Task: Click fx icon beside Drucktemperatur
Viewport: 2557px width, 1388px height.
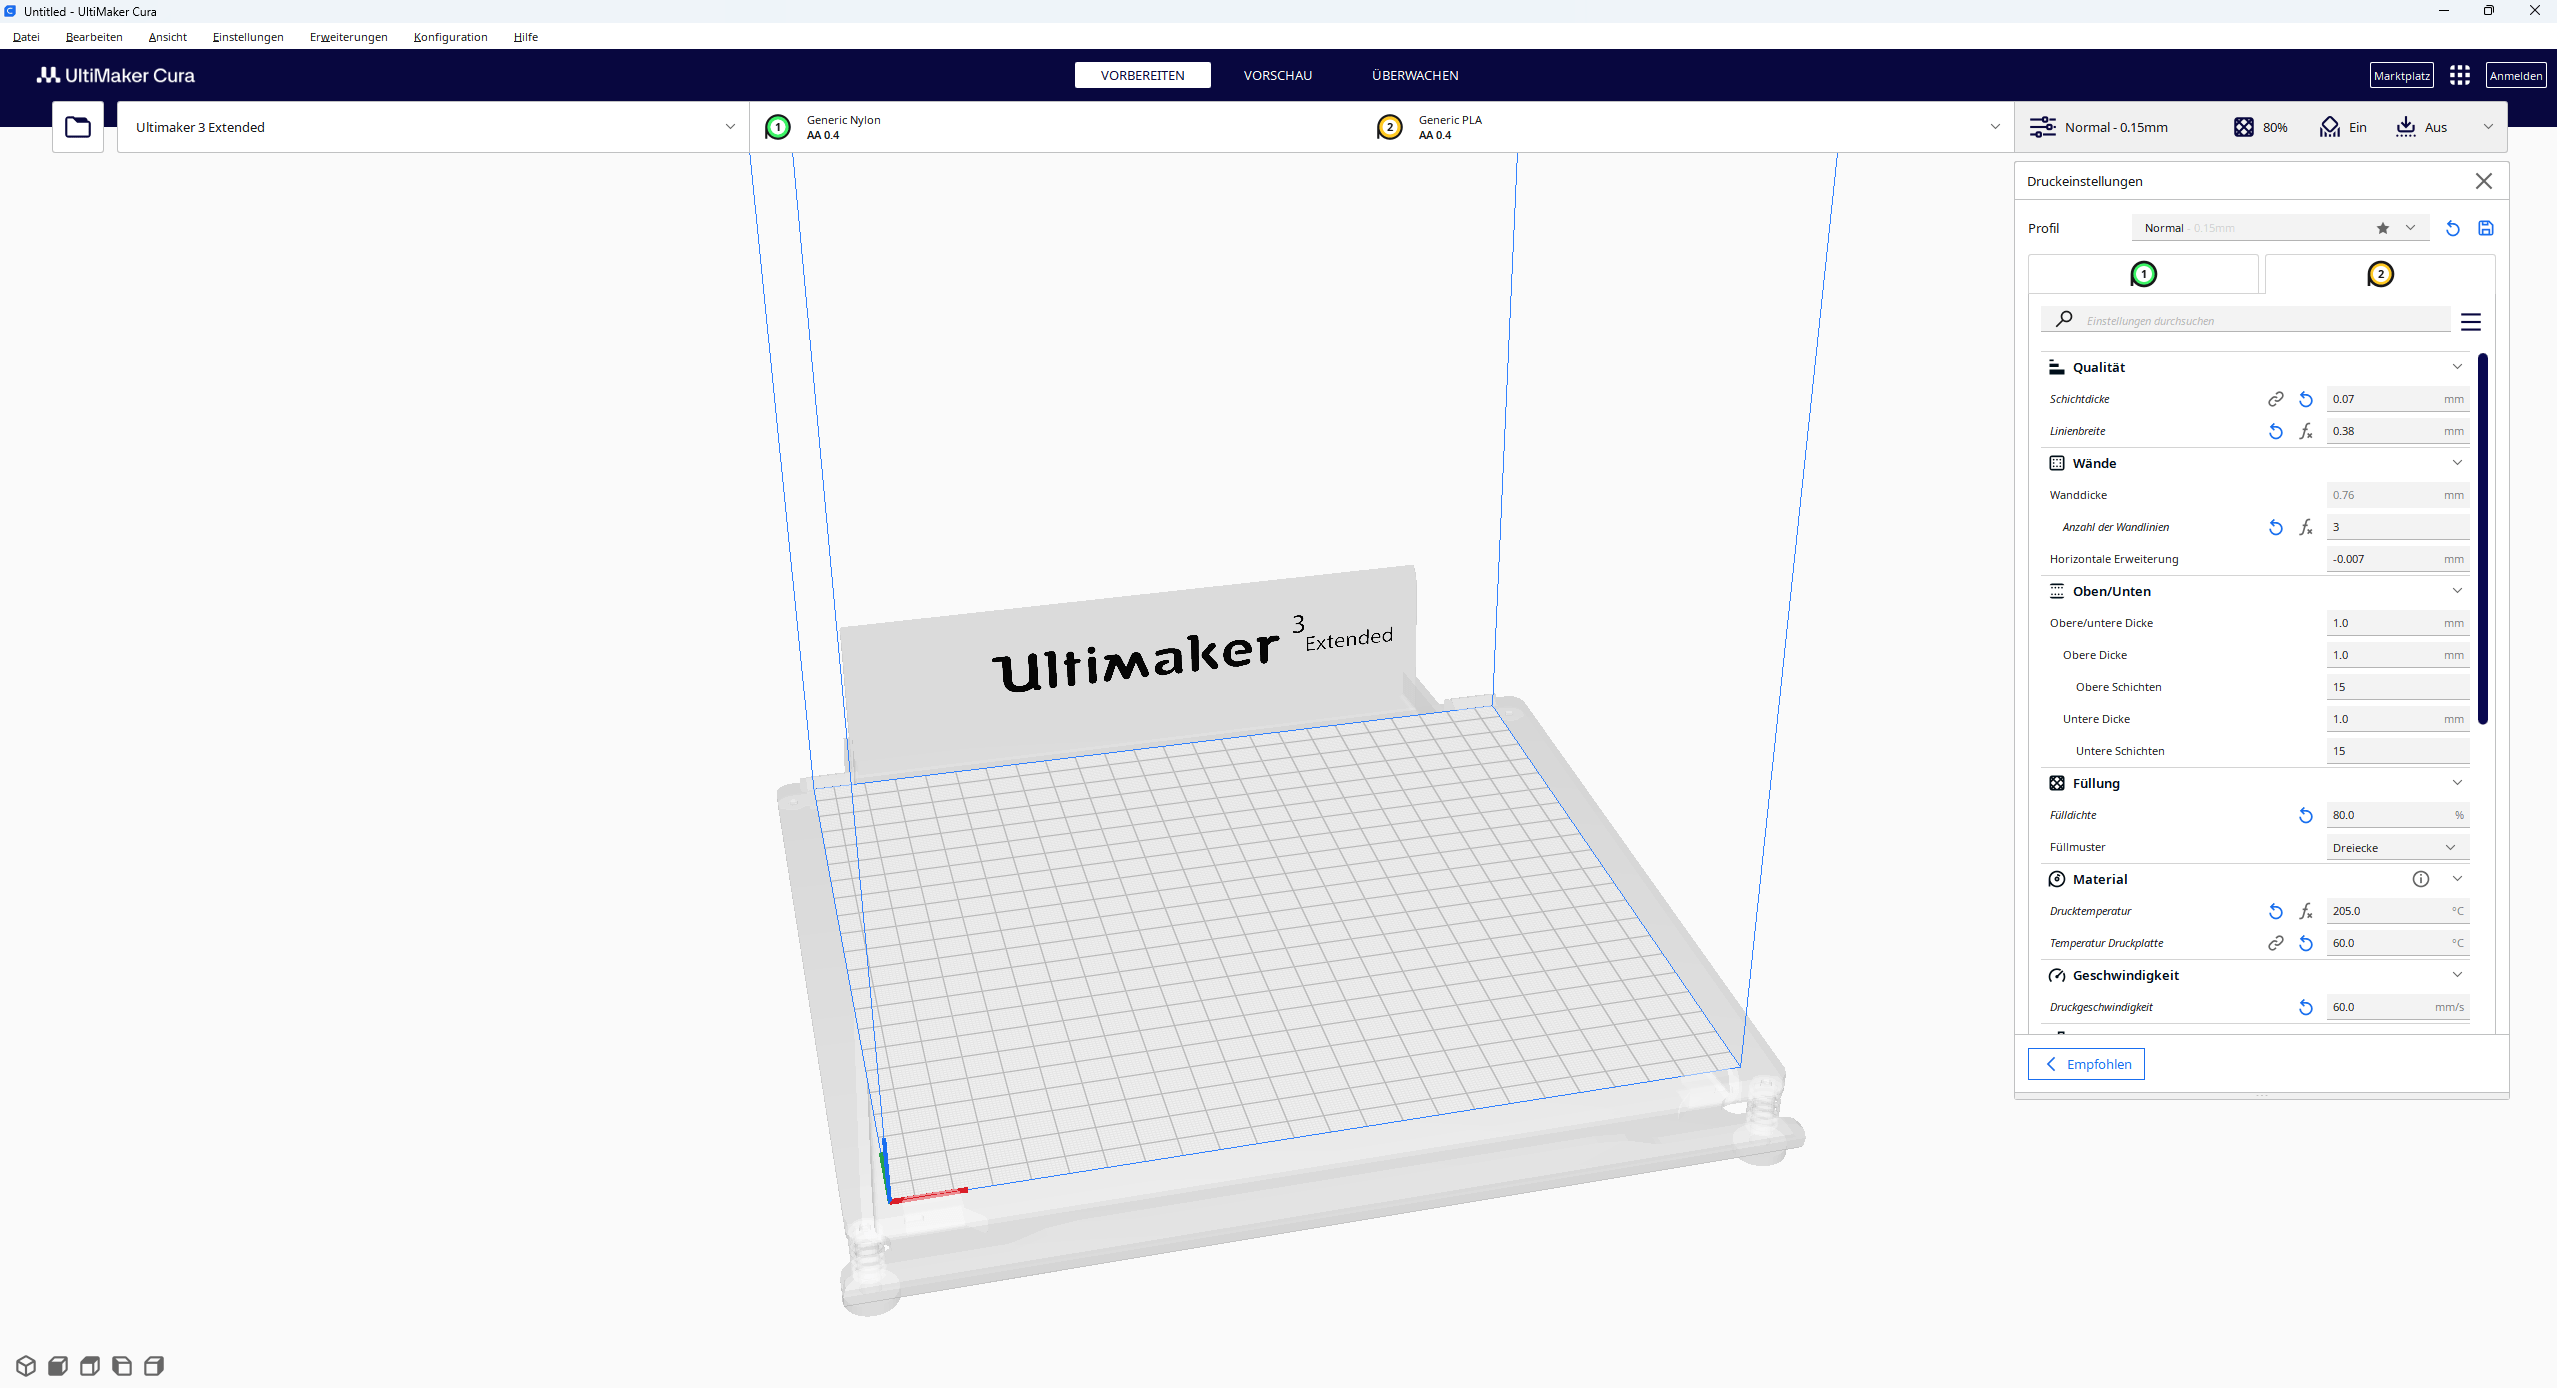Action: [2305, 911]
